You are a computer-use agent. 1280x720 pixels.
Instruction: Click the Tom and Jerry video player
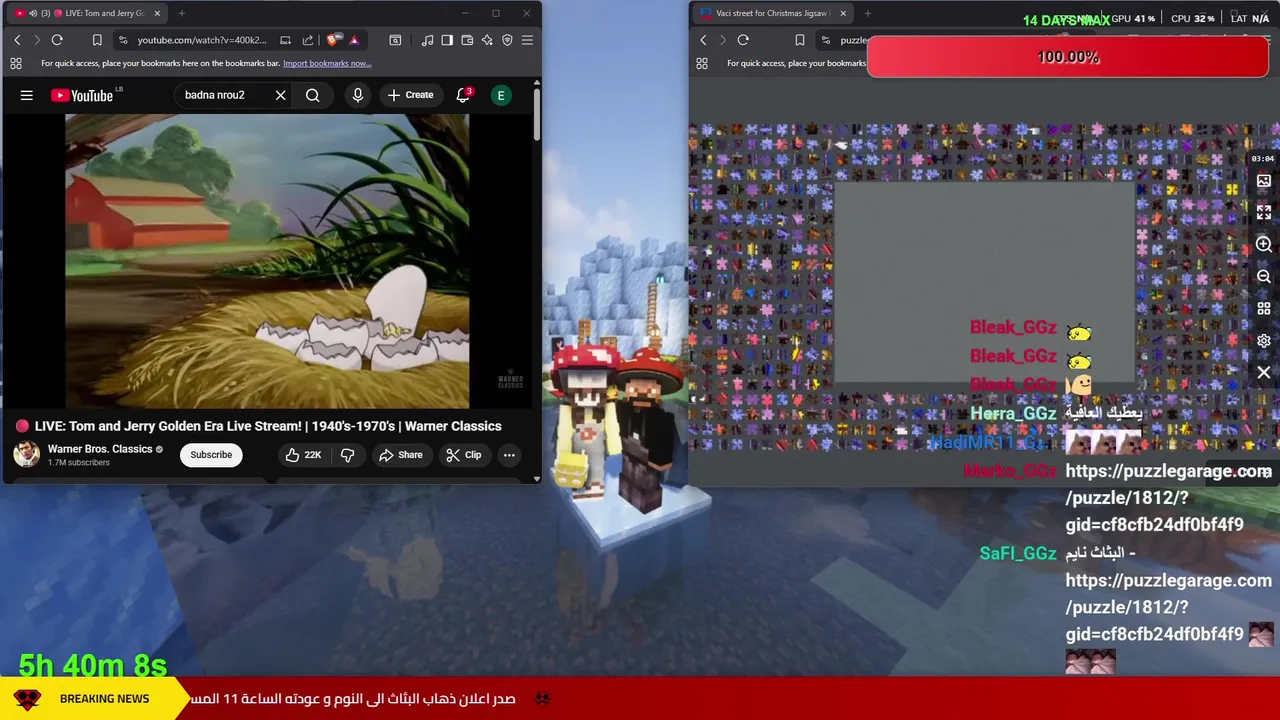[x=267, y=261]
